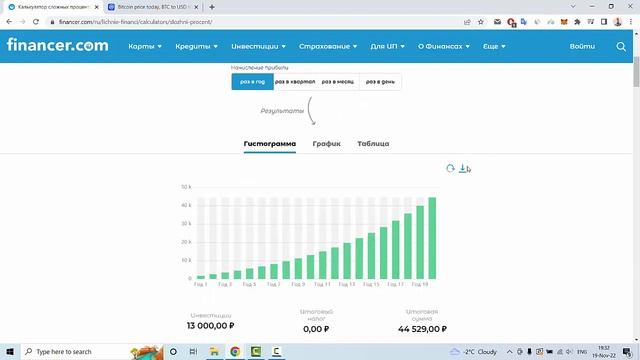
Task: Open the weather widget showing -2°C Cloudy
Action: tap(473, 351)
